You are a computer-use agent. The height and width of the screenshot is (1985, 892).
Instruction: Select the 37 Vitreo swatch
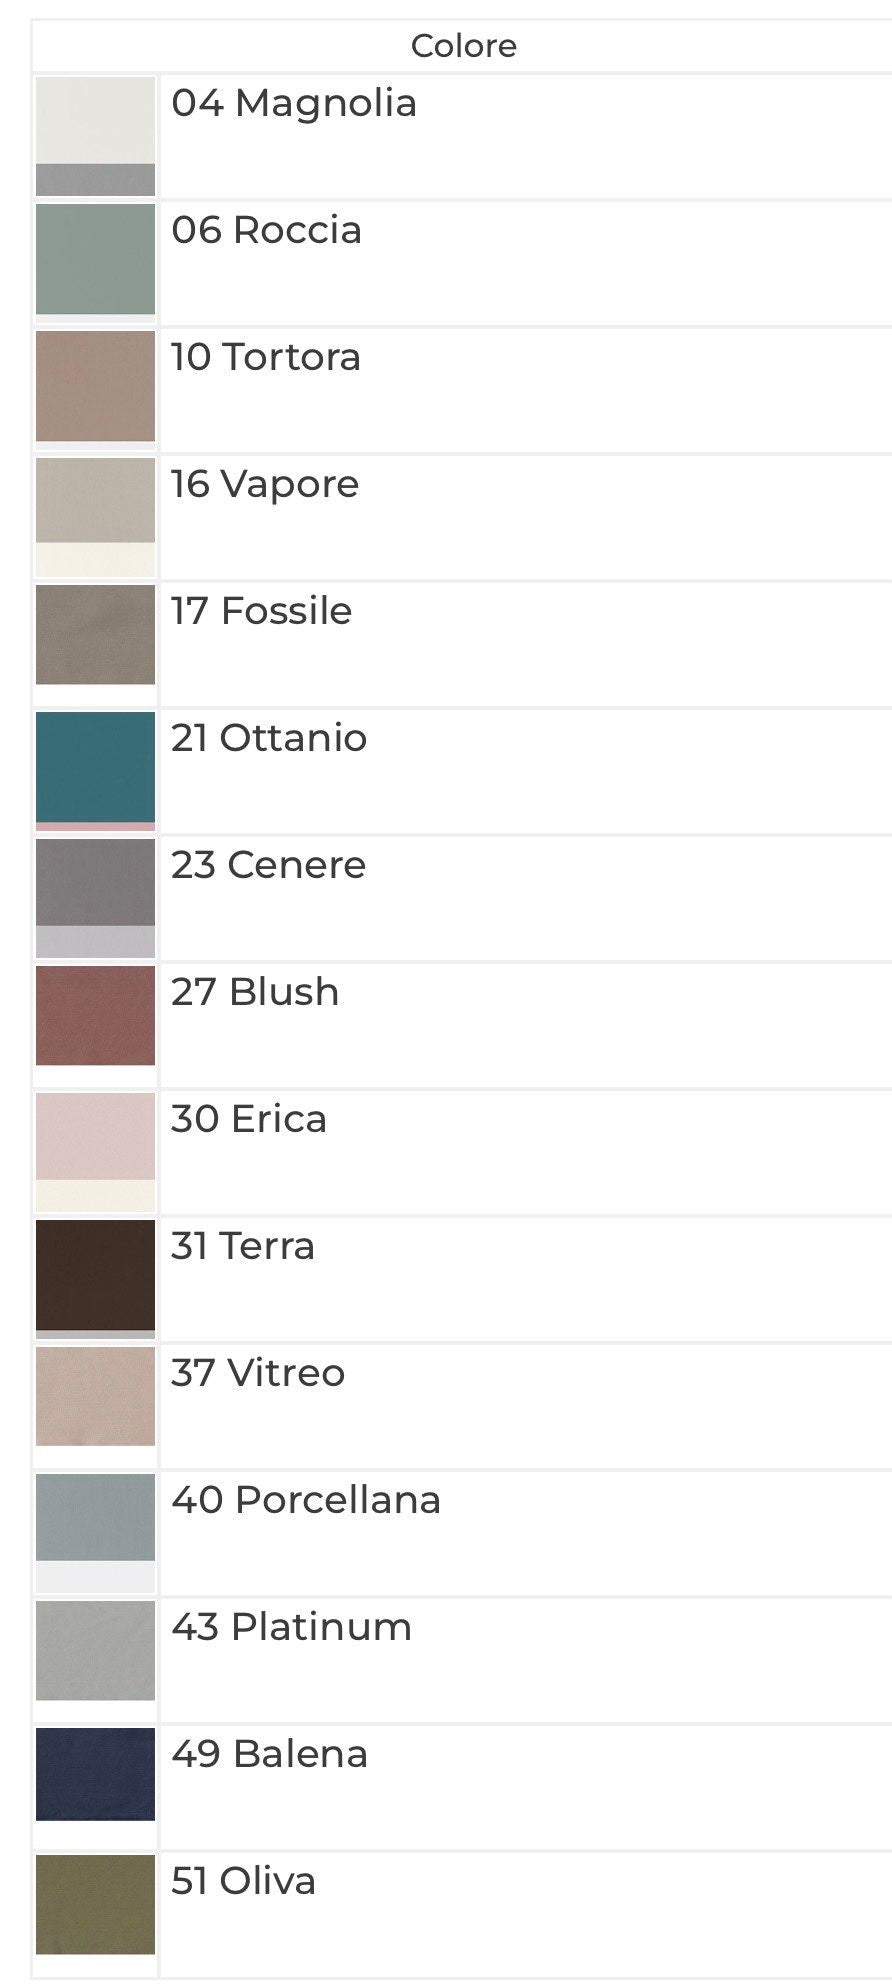pos(95,1396)
